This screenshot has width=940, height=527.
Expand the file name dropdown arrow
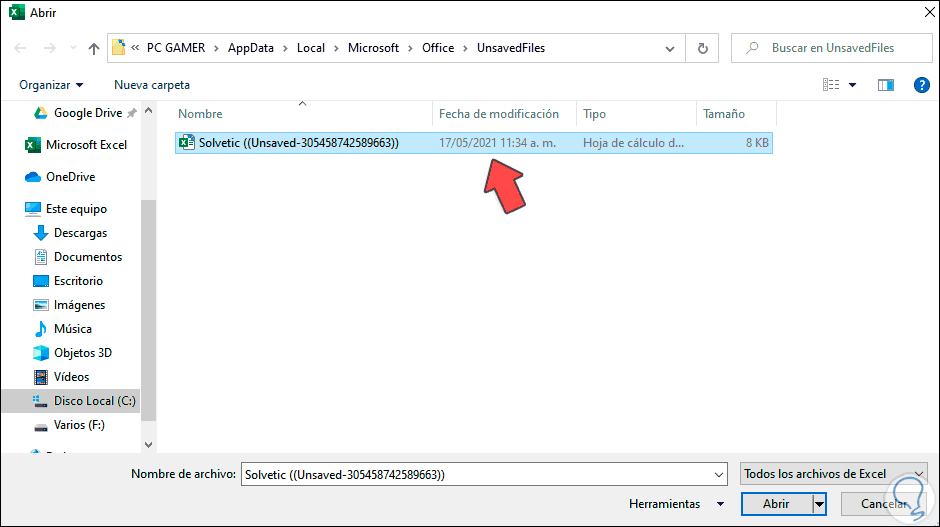coord(719,475)
